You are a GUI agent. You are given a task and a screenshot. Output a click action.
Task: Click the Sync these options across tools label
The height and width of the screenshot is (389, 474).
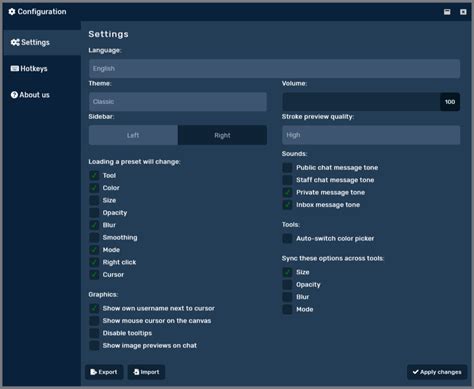pos(333,258)
